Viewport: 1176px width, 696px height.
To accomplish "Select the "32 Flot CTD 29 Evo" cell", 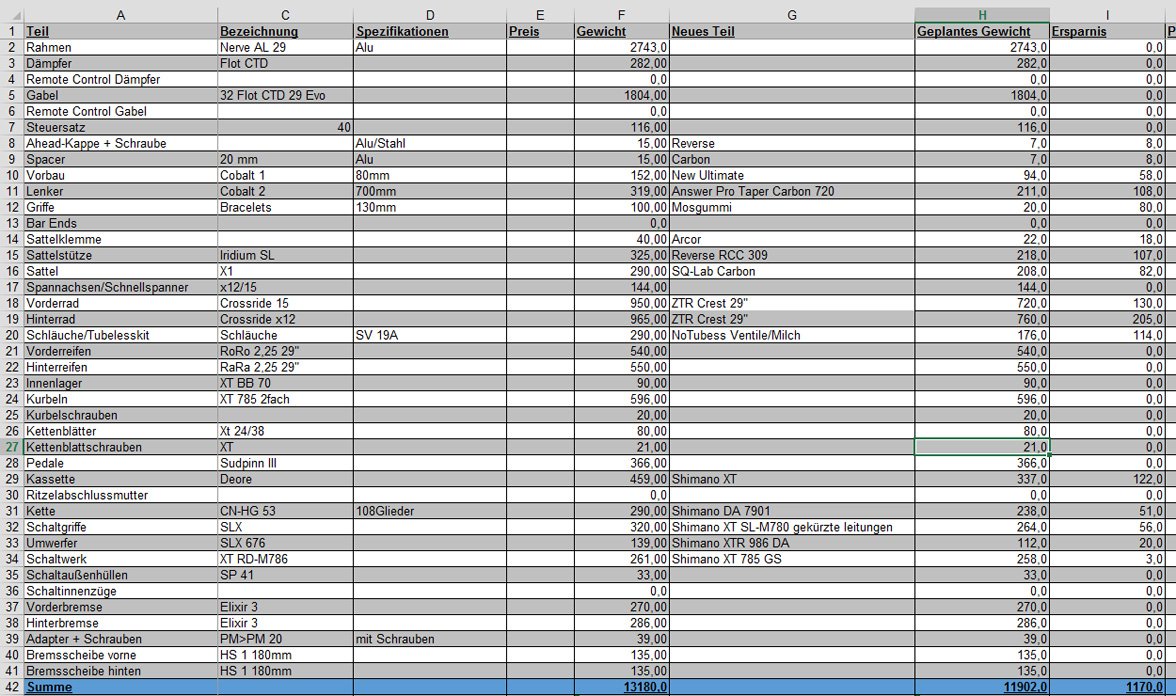I will point(285,95).
